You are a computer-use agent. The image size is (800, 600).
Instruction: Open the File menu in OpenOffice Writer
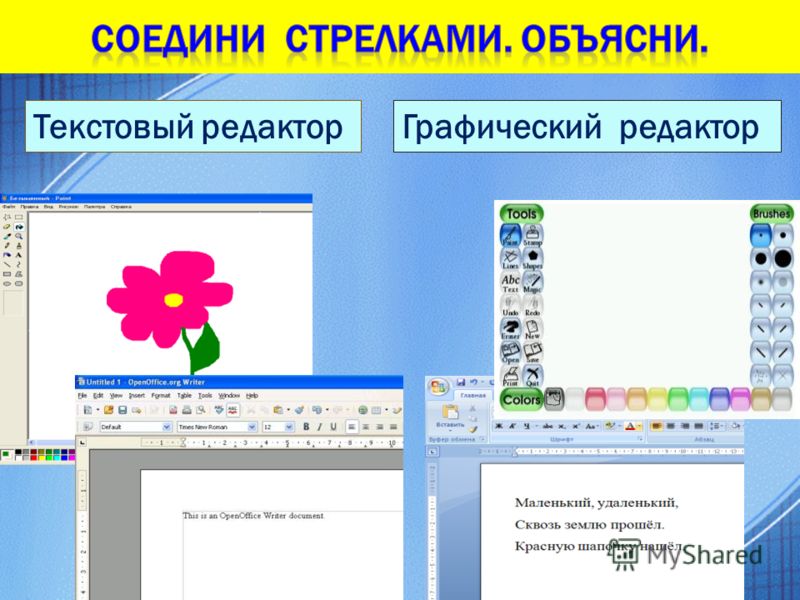tap(82, 395)
